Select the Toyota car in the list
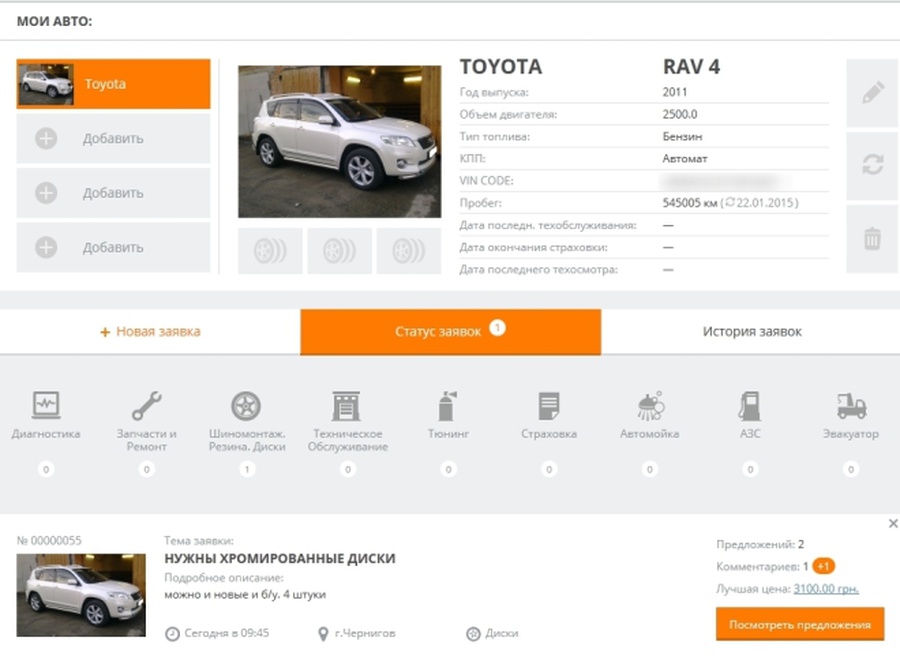 (113, 84)
